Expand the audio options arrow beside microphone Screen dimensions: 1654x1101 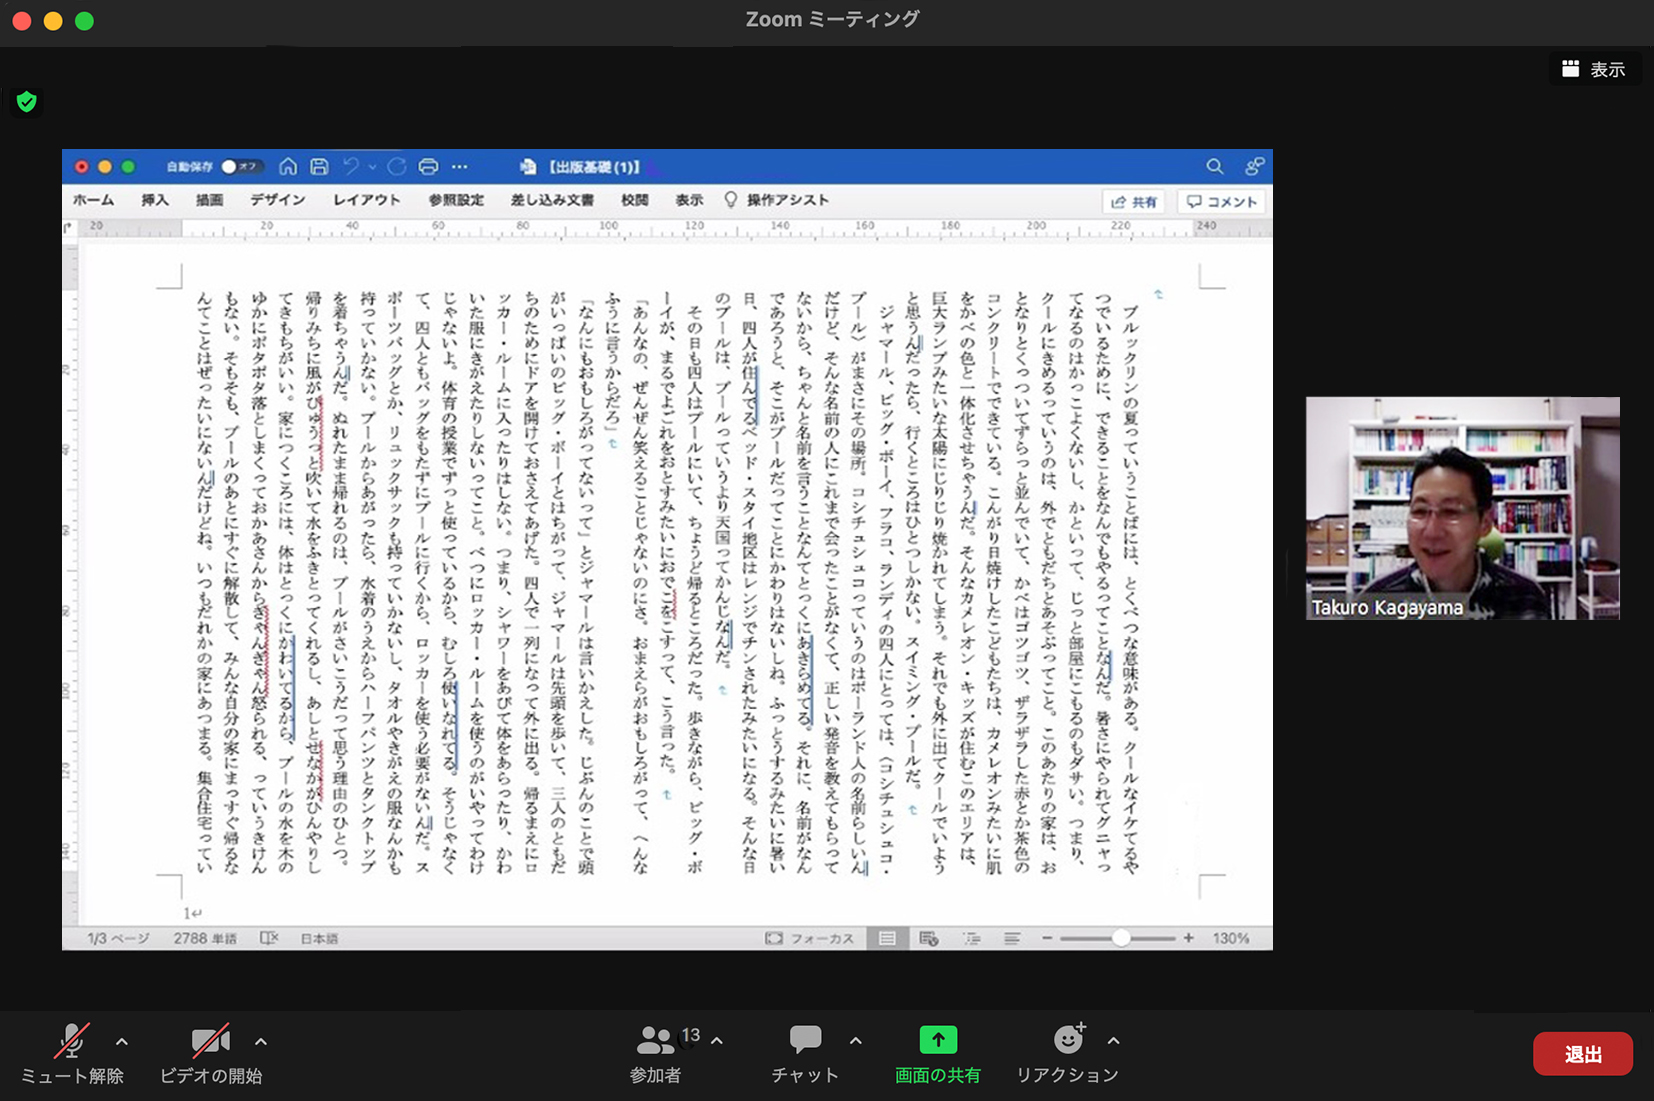(122, 1041)
